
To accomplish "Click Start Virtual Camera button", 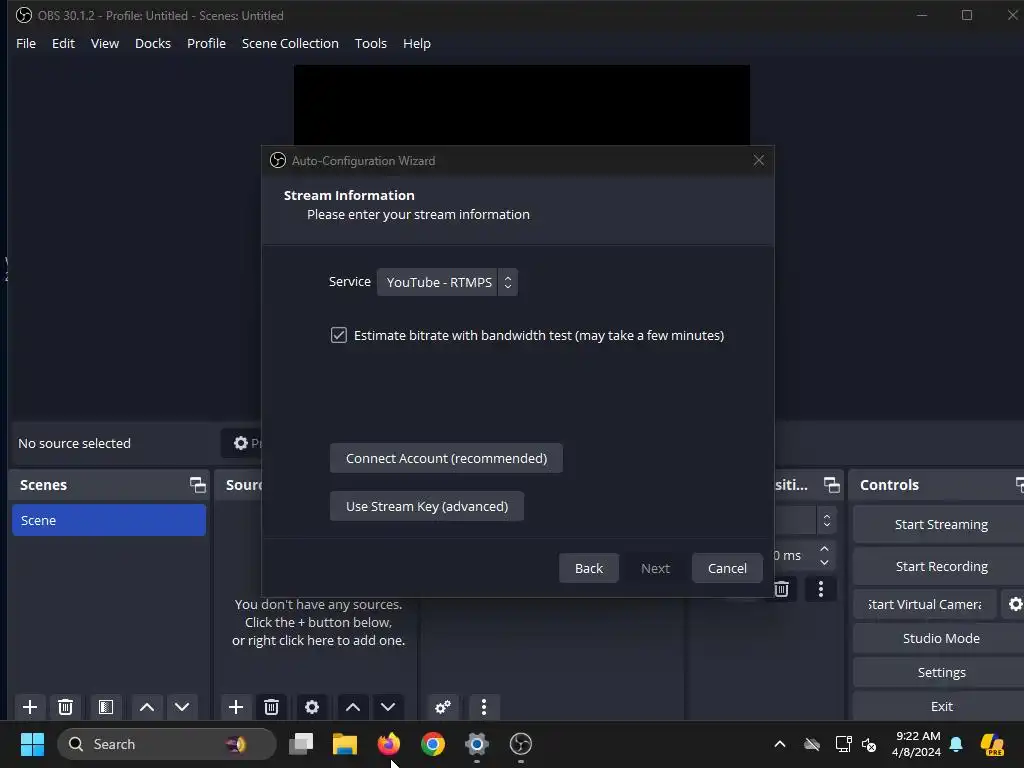I will [x=925, y=604].
